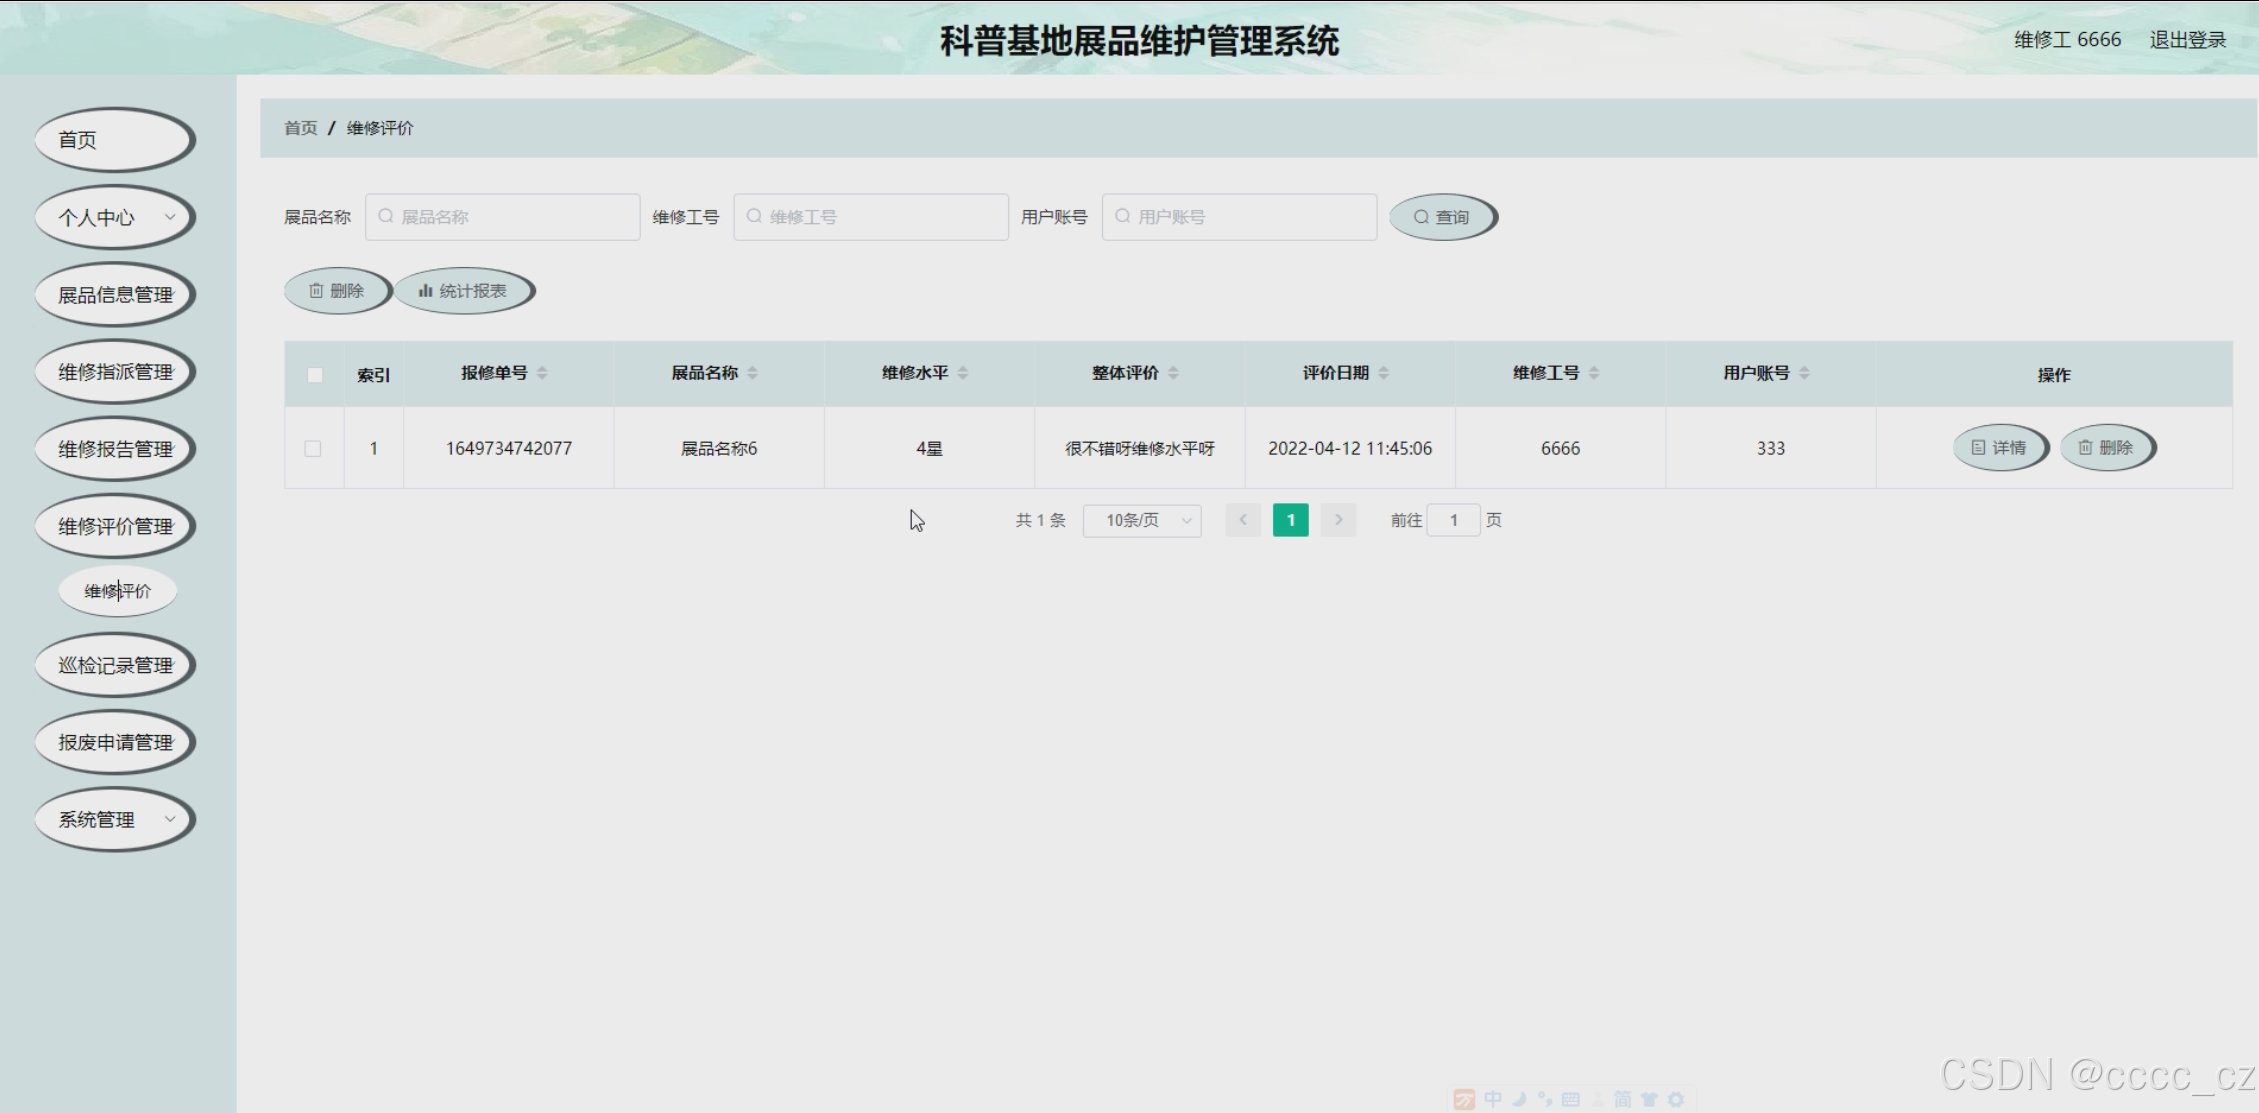The image size is (2259, 1113).
Task: Open the 10条/页 page size dropdown
Action: [x=1142, y=520]
